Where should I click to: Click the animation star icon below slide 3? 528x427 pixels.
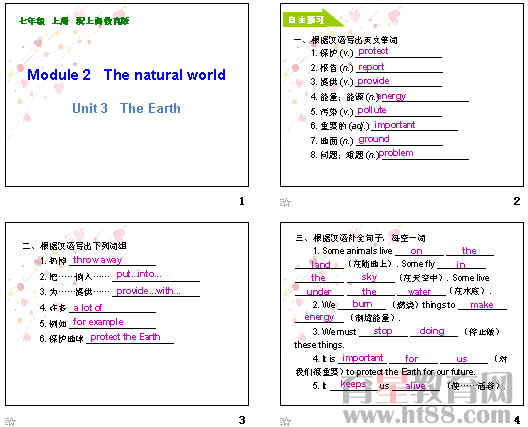(10, 421)
